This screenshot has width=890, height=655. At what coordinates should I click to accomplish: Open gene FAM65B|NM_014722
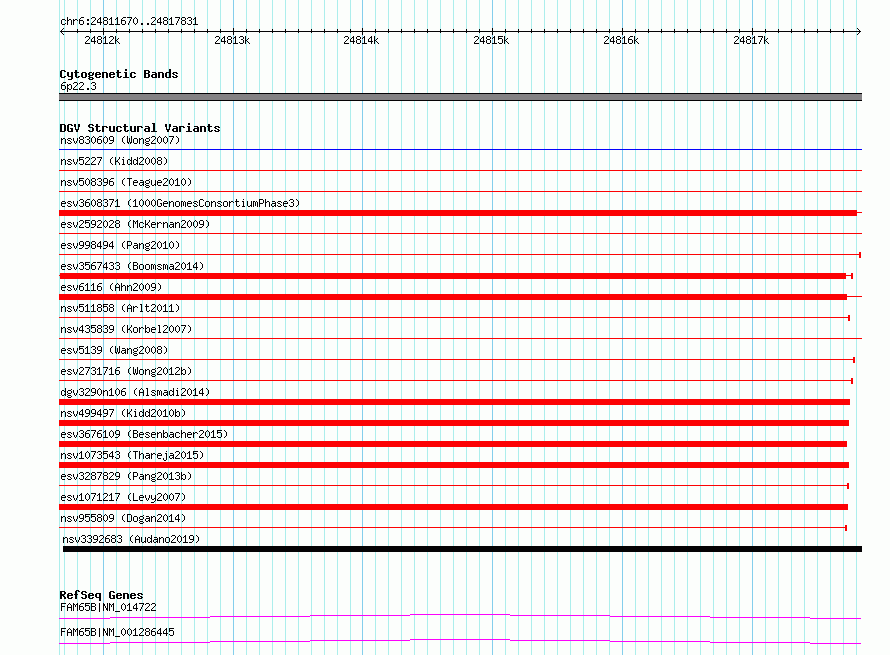click(108, 607)
